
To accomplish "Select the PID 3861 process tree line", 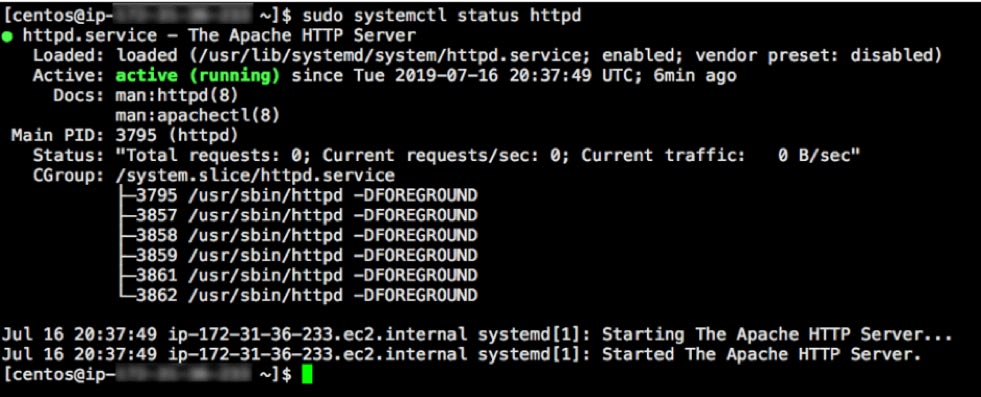I will pos(298,275).
